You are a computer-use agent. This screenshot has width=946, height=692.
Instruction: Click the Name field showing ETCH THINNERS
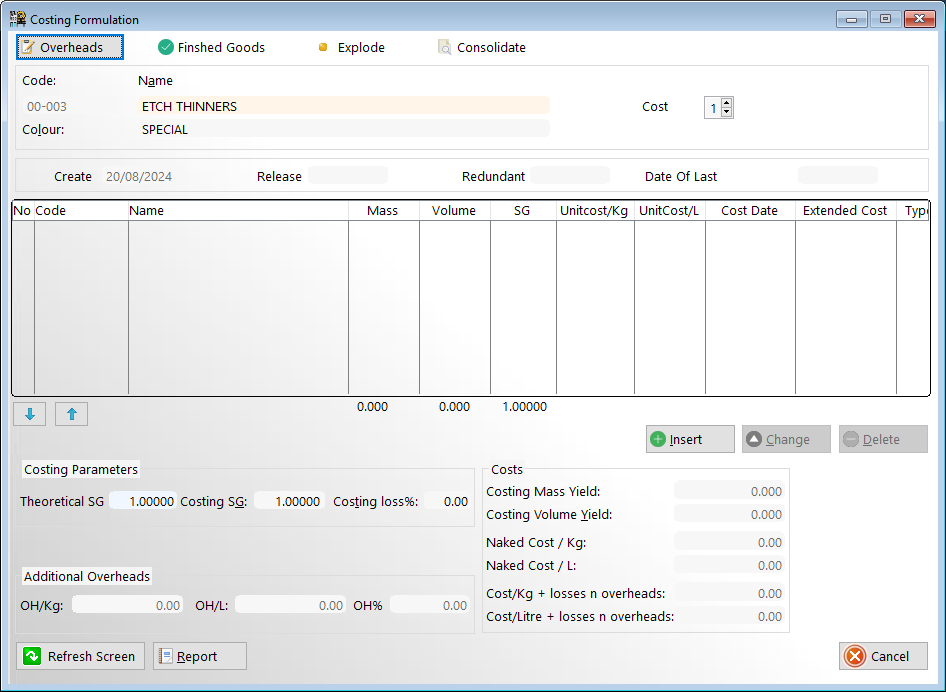click(344, 106)
